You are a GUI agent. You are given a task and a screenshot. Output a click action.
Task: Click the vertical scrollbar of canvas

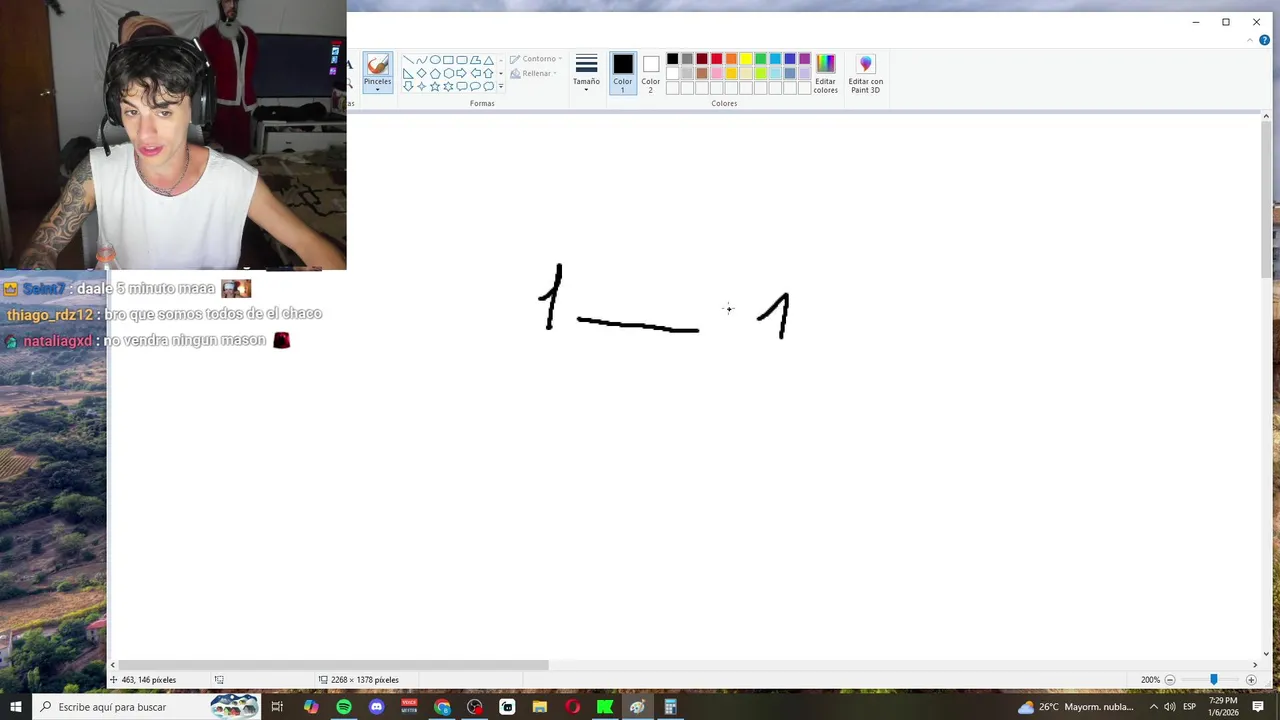click(1266, 200)
